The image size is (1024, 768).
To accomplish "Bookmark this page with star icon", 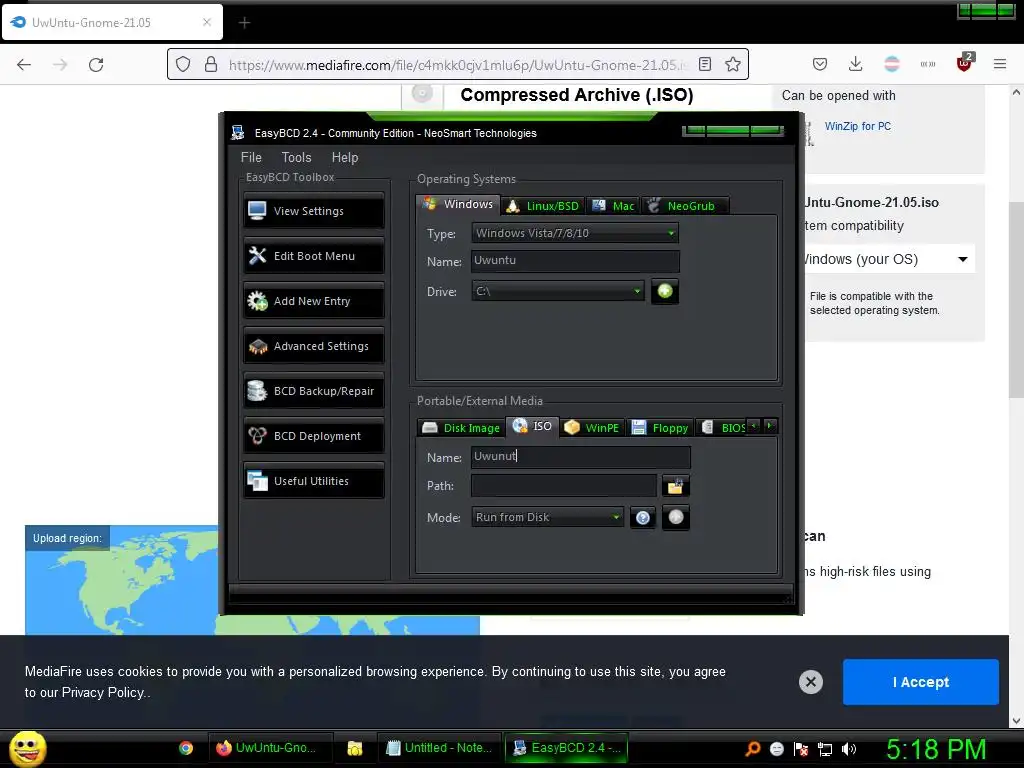I will tap(733, 64).
